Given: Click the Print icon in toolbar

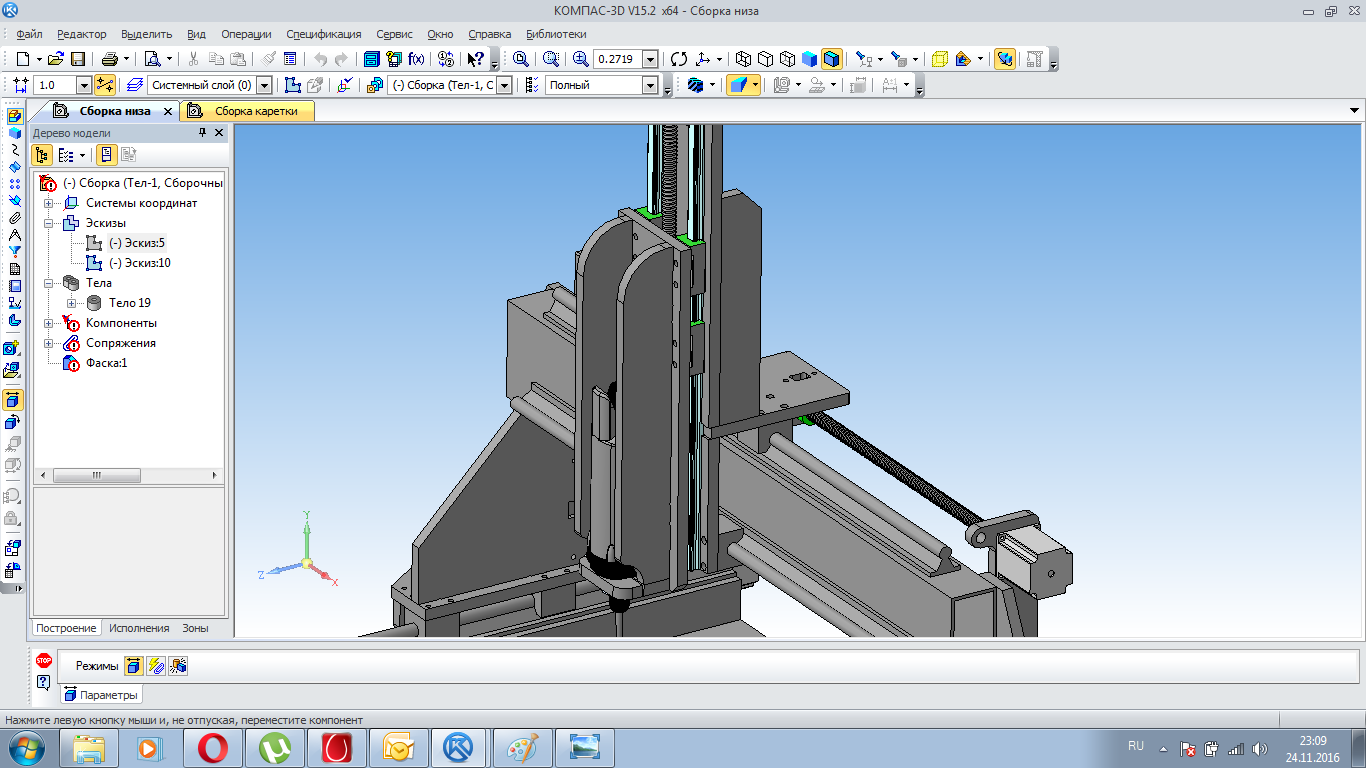Looking at the screenshot, I should [x=110, y=59].
